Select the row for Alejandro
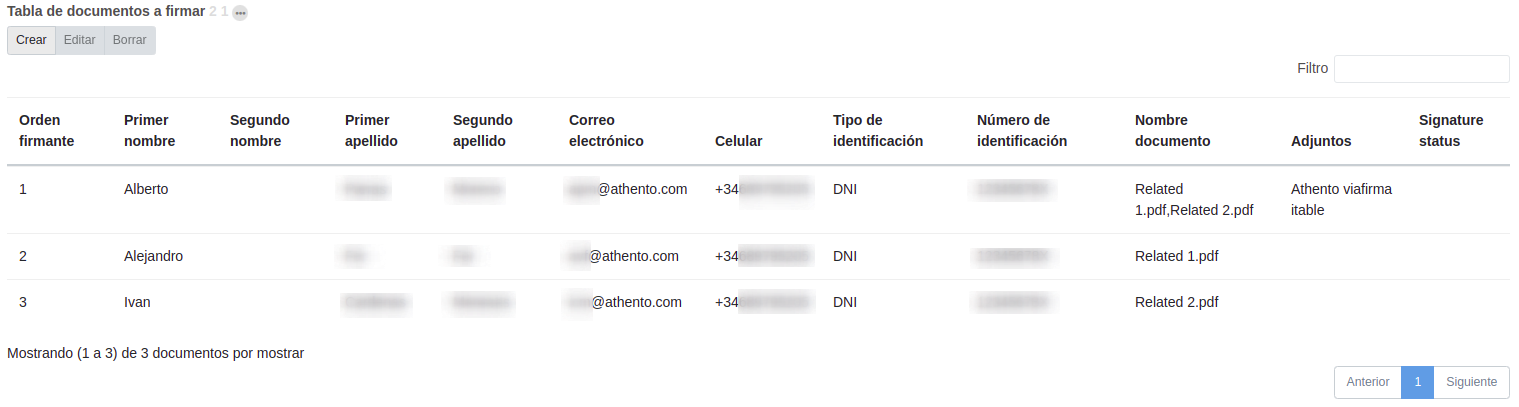Viewport: 1519px width, 407px height. [153, 256]
